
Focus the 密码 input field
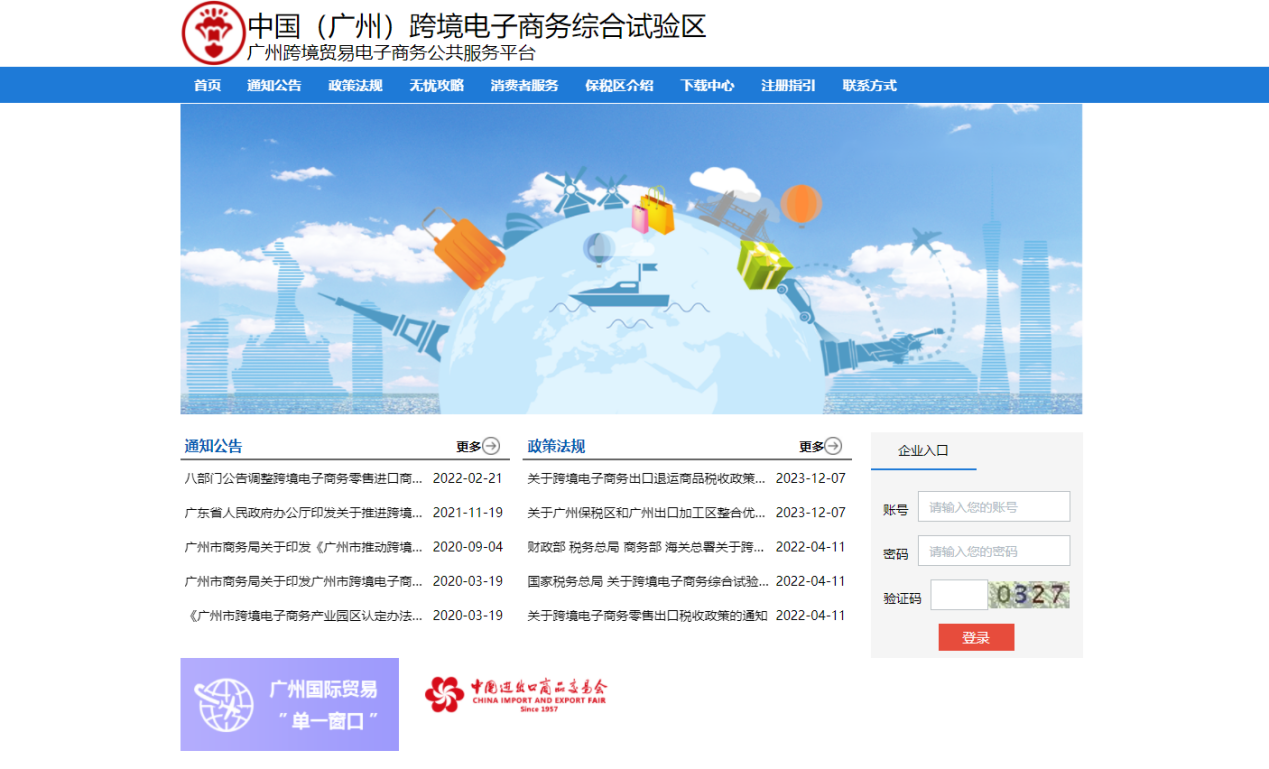tap(993, 551)
